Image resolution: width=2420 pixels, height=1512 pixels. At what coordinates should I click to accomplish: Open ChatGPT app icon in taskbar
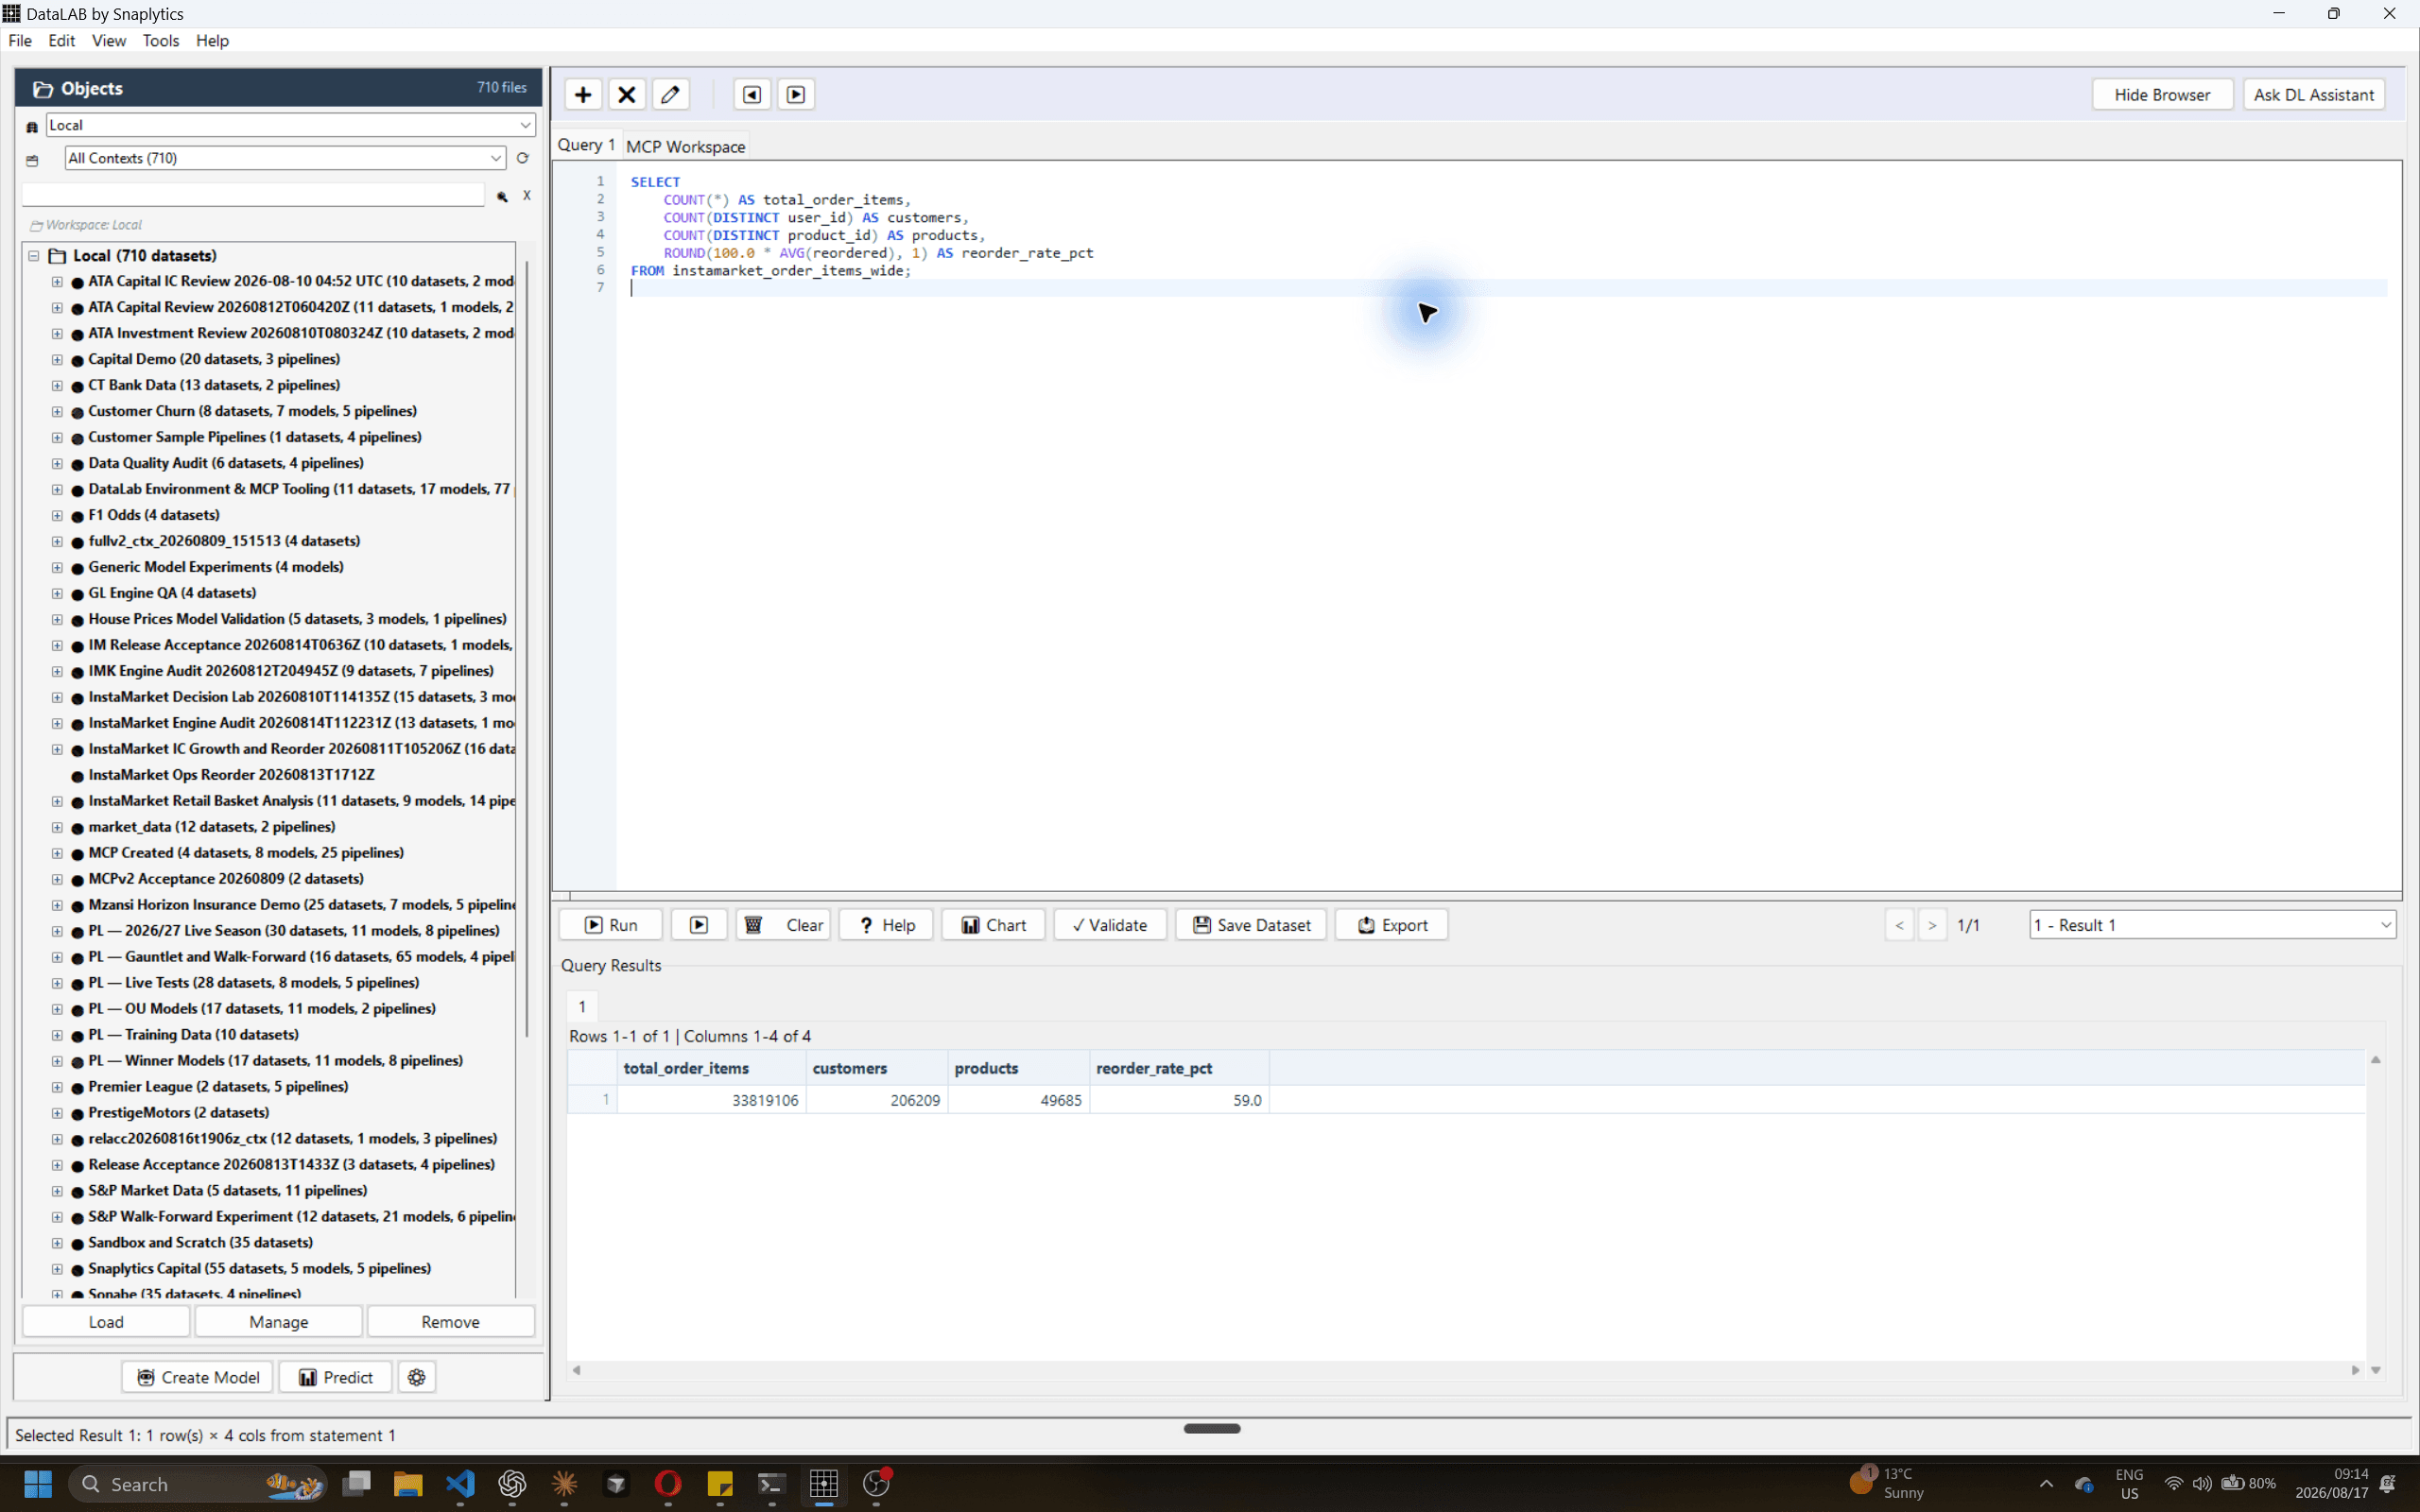512,1484
